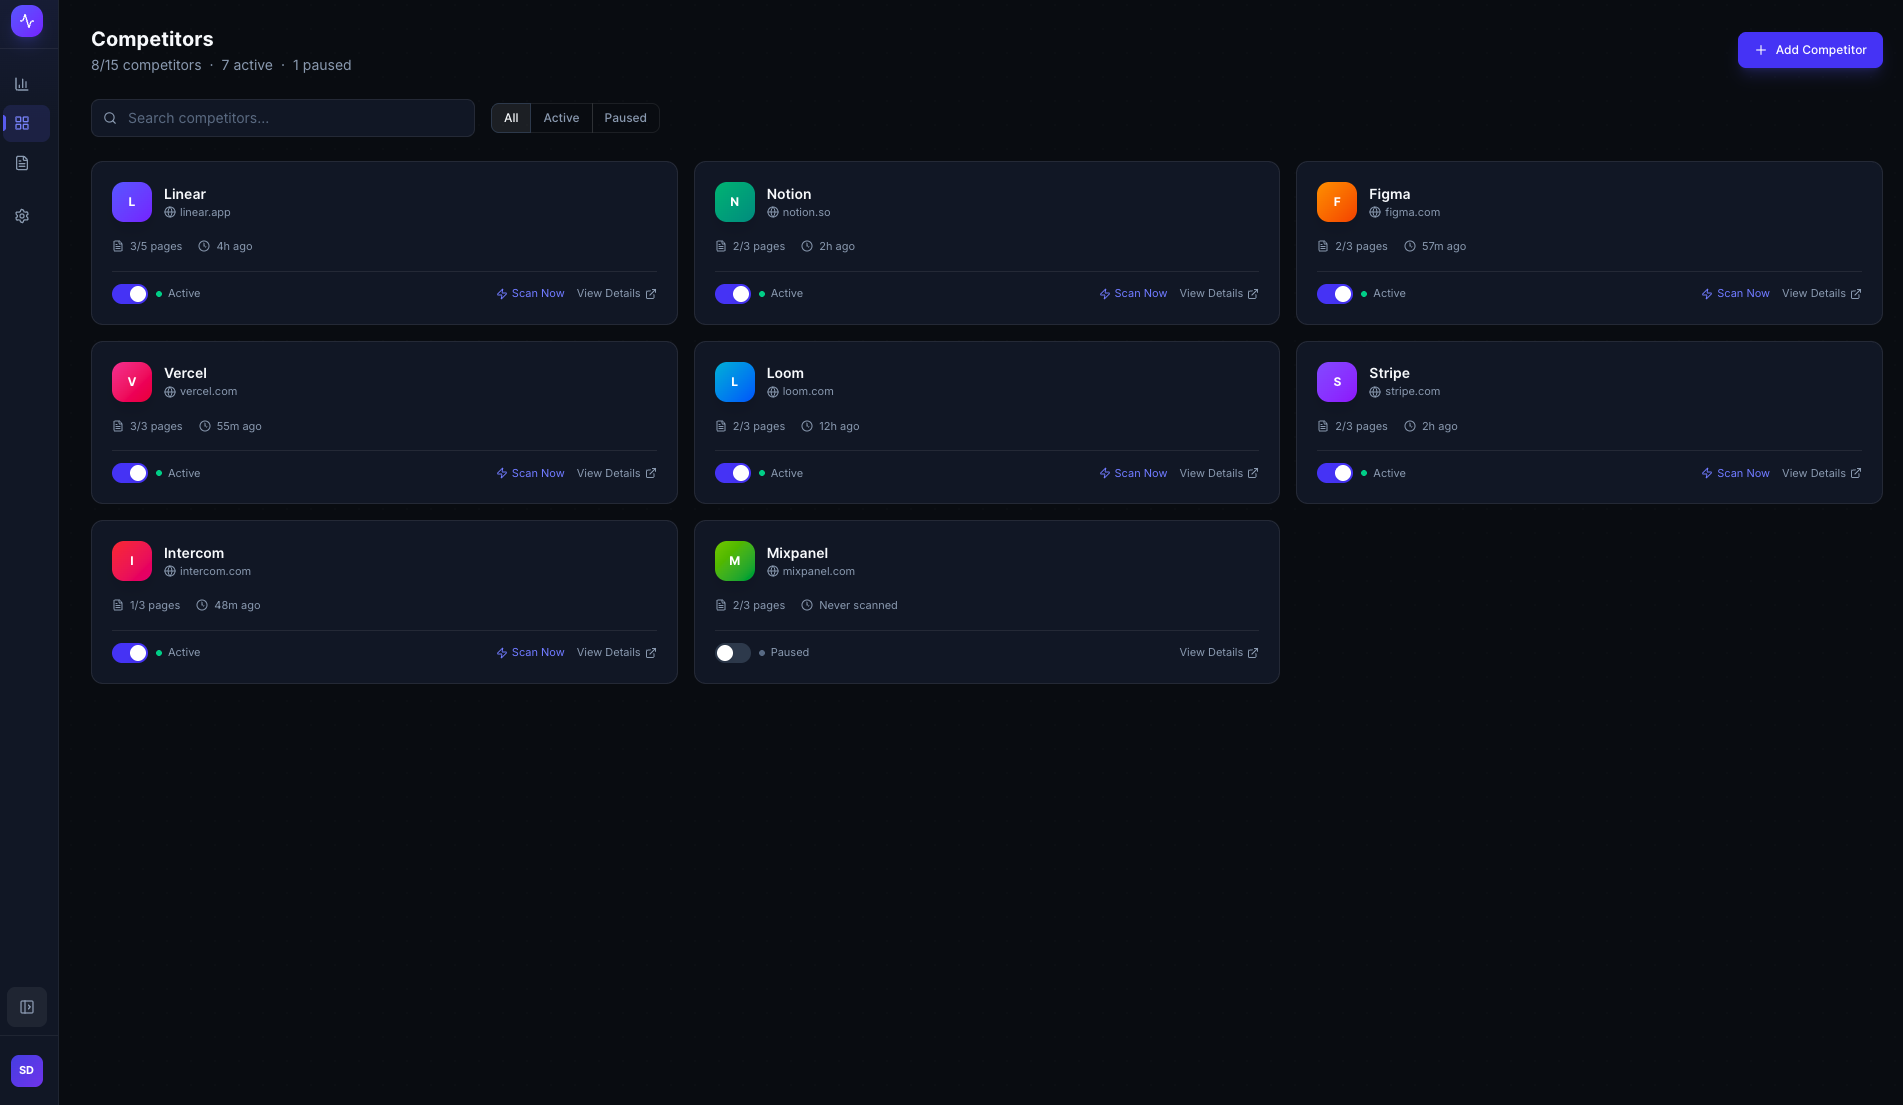Click the Figma logo tile

(1337, 202)
